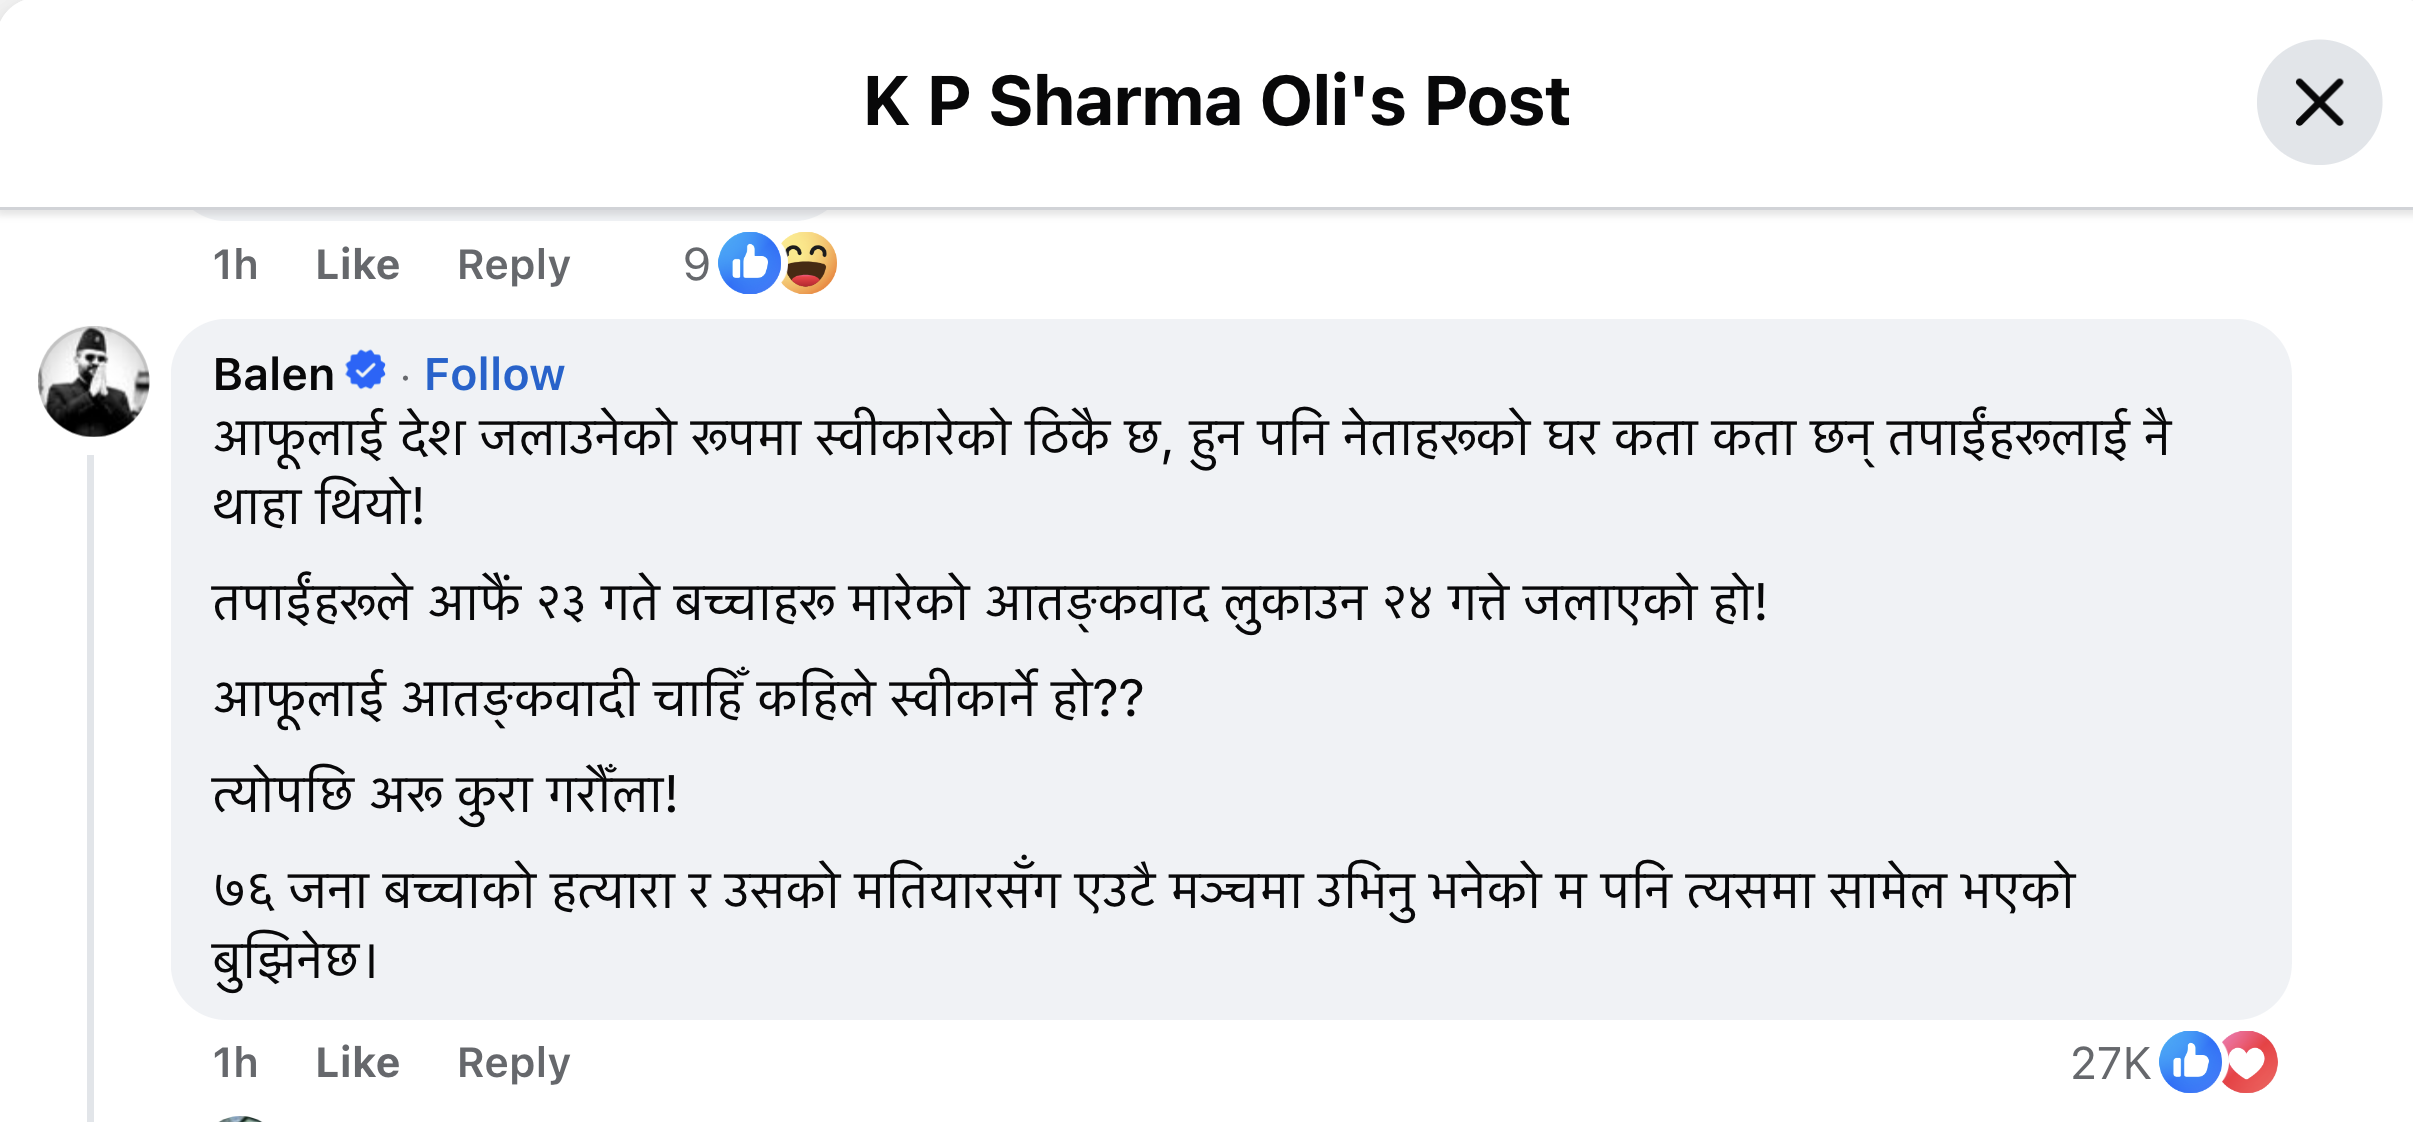Reply to the upper comment with 9 reactions
The width and height of the screenshot is (2413, 1122).
coord(513,265)
